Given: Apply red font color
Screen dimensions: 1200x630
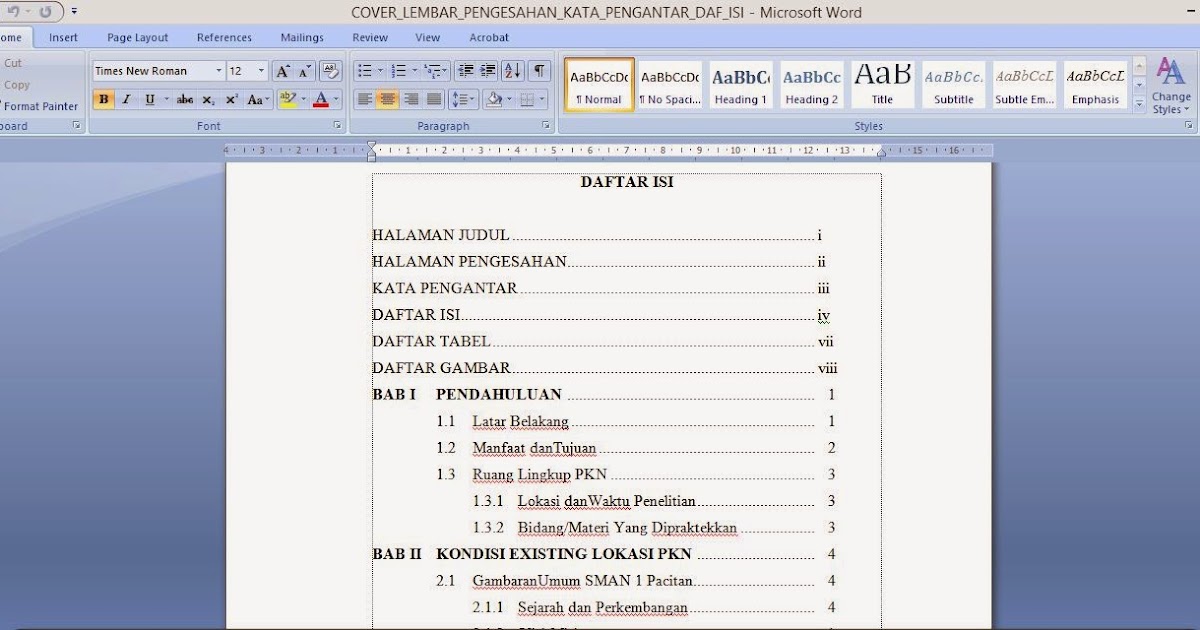Looking at the screenshot, I should pyautogui.click(x=320, y=100).
